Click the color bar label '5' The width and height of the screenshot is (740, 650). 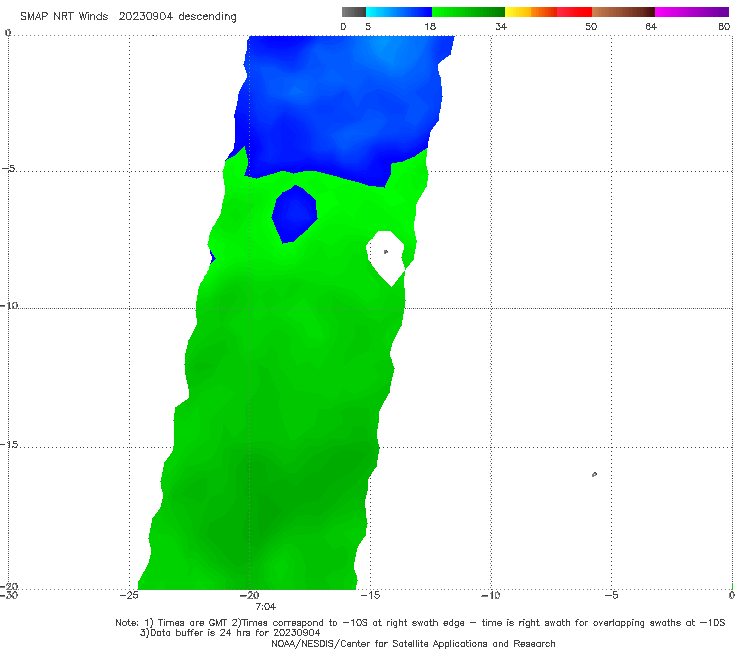[368, 26]
